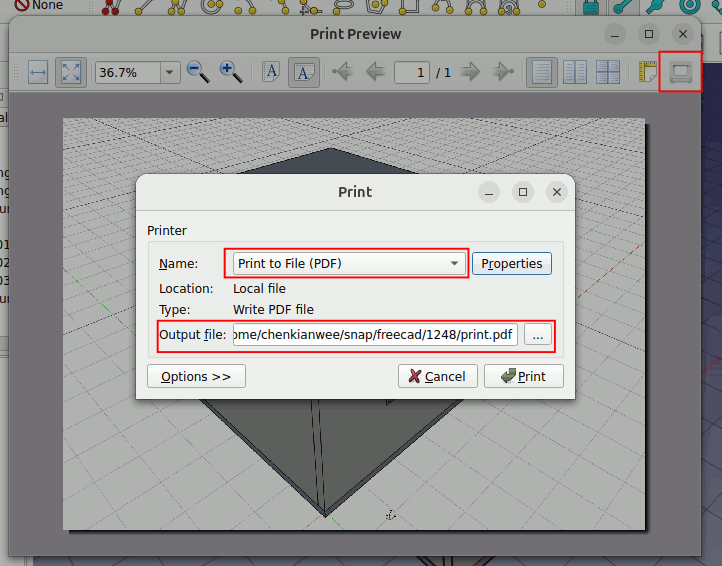Show single page view mode
The width and height of the screenshot is (722, 566).
[x=542, y=72]
